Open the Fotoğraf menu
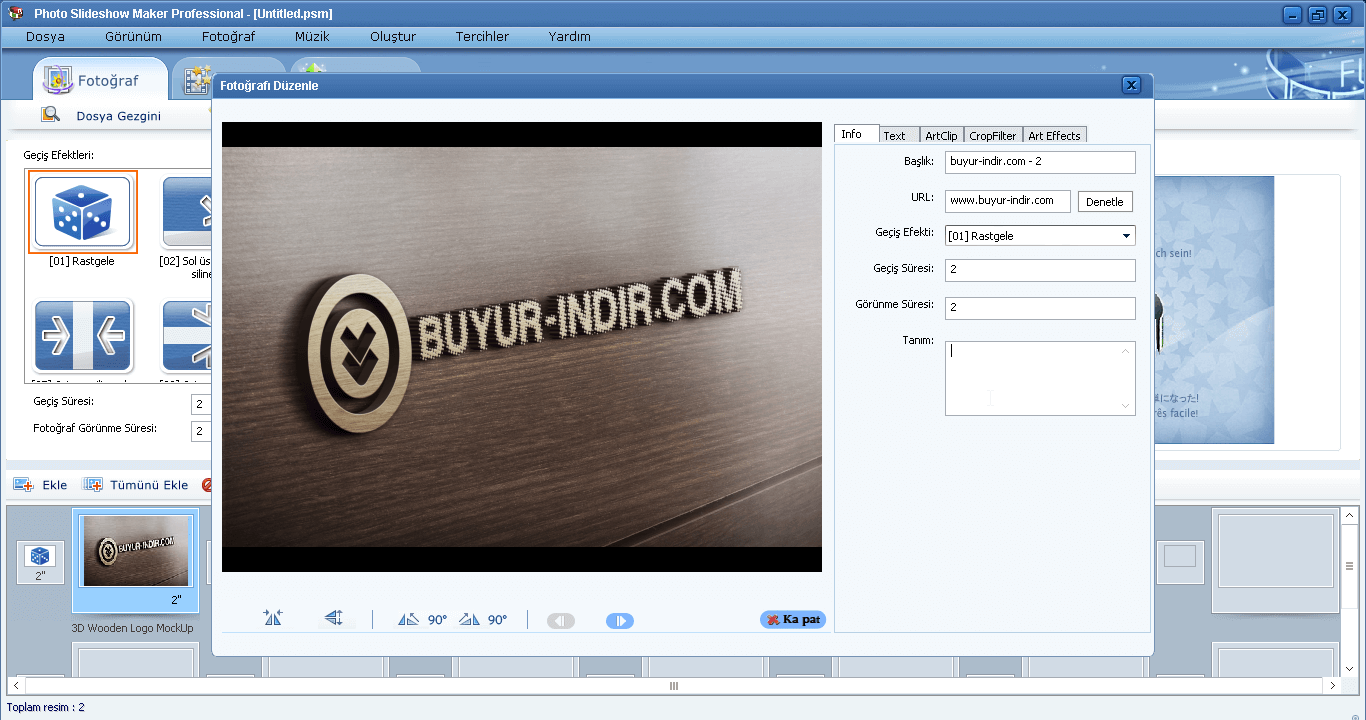 (228, 36)
